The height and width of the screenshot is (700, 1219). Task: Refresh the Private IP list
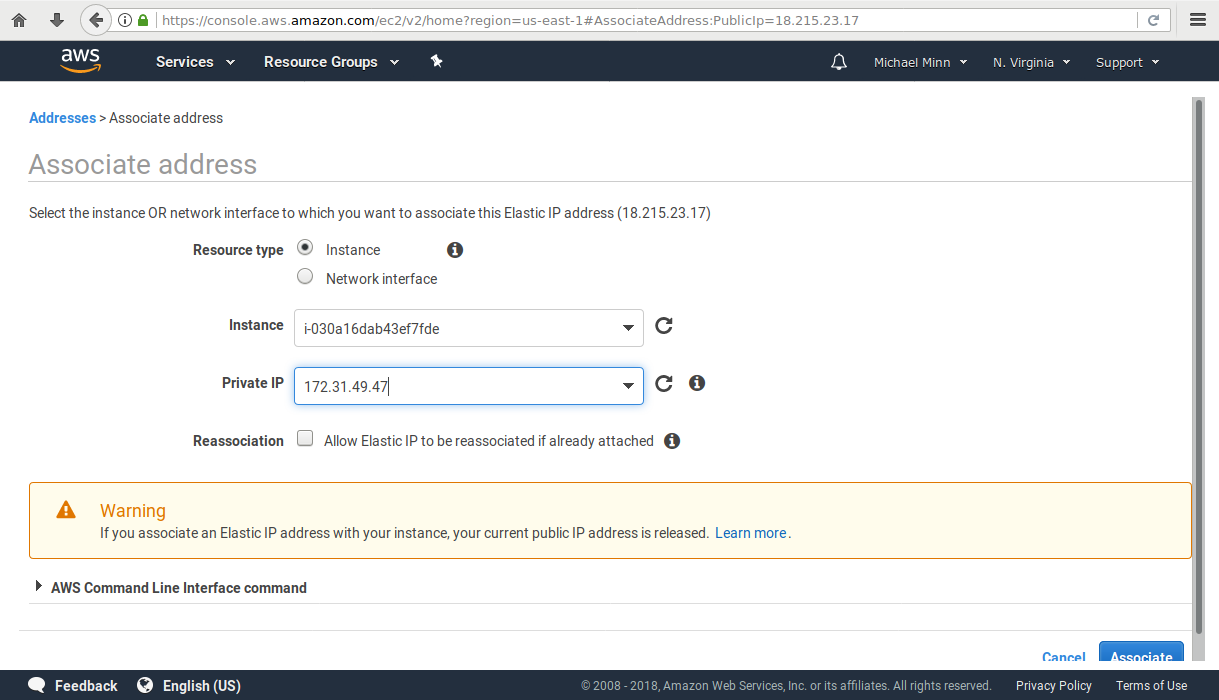[x=663, y=383]
